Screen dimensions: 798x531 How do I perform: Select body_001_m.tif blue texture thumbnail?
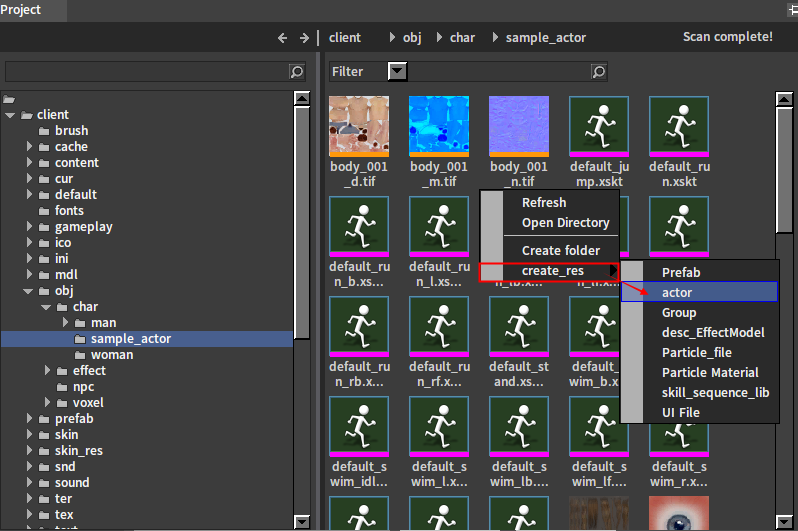(x=438, y=125)
